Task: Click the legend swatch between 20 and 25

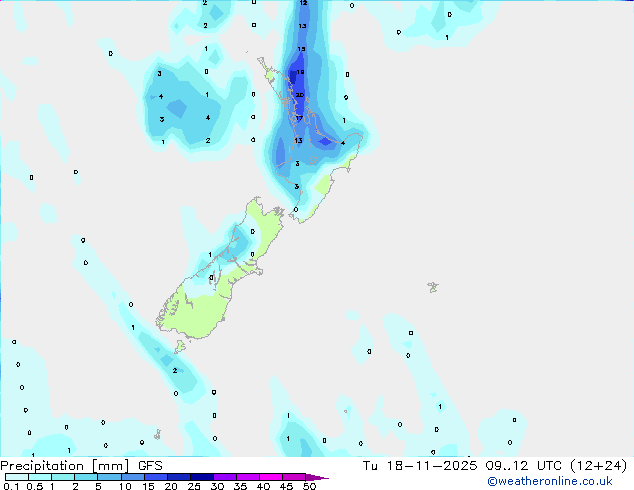Action: [179, 477]
